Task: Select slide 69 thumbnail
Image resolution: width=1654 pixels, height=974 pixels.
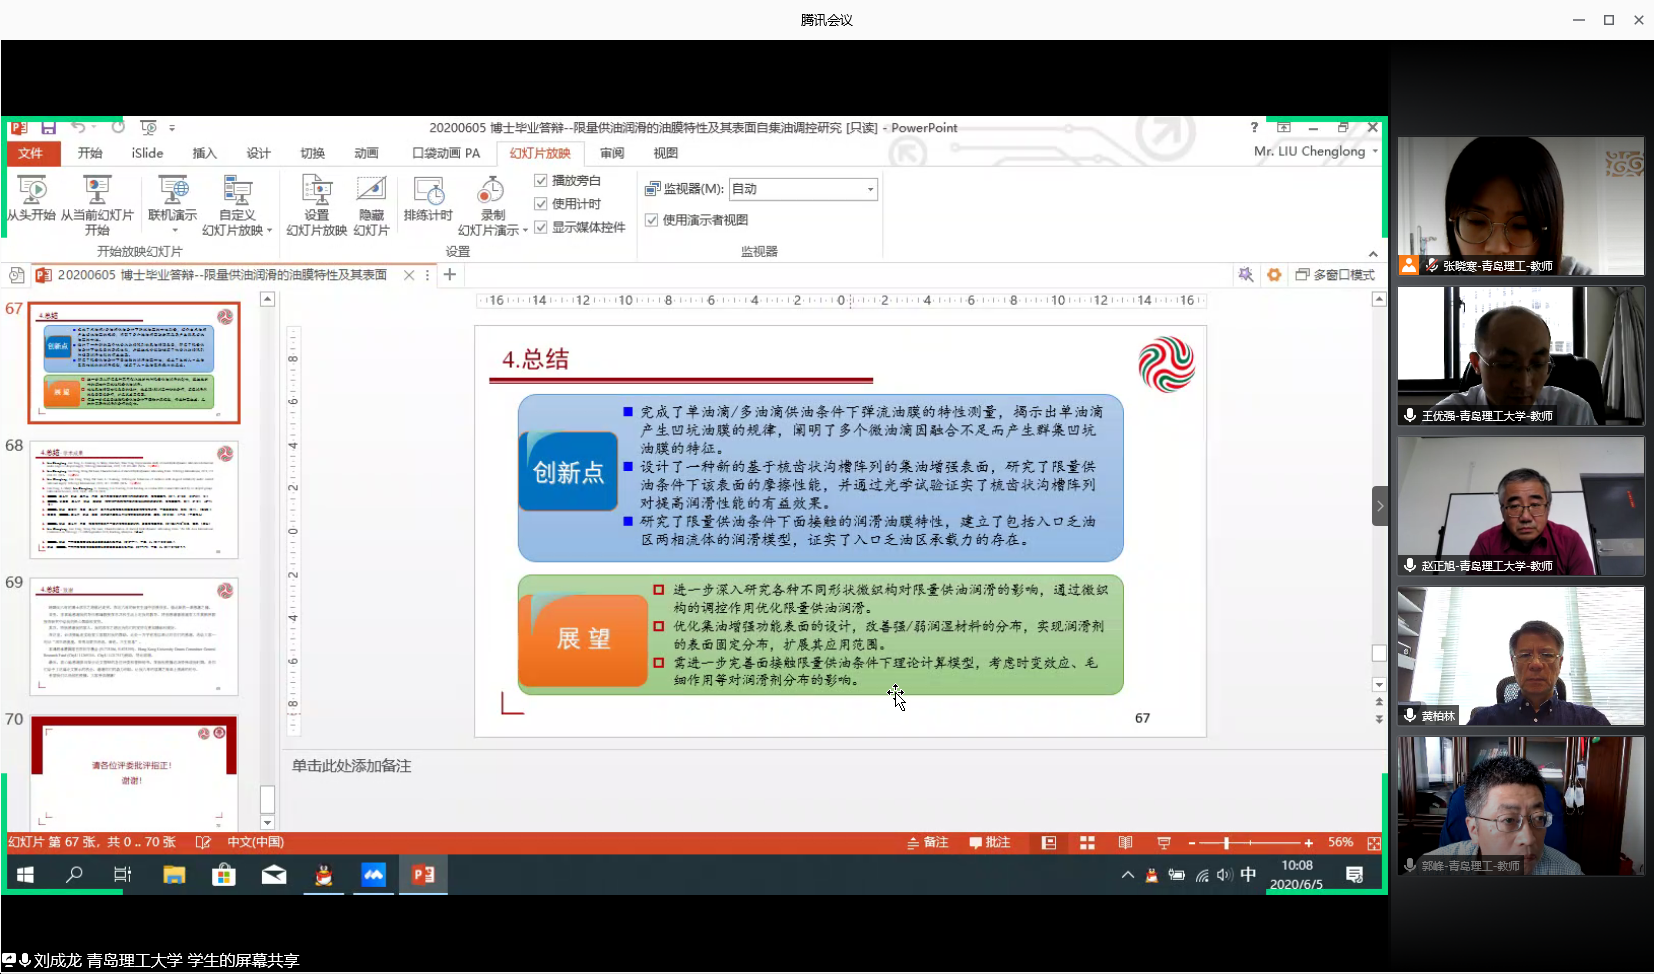Action: (x=134, y=636)
